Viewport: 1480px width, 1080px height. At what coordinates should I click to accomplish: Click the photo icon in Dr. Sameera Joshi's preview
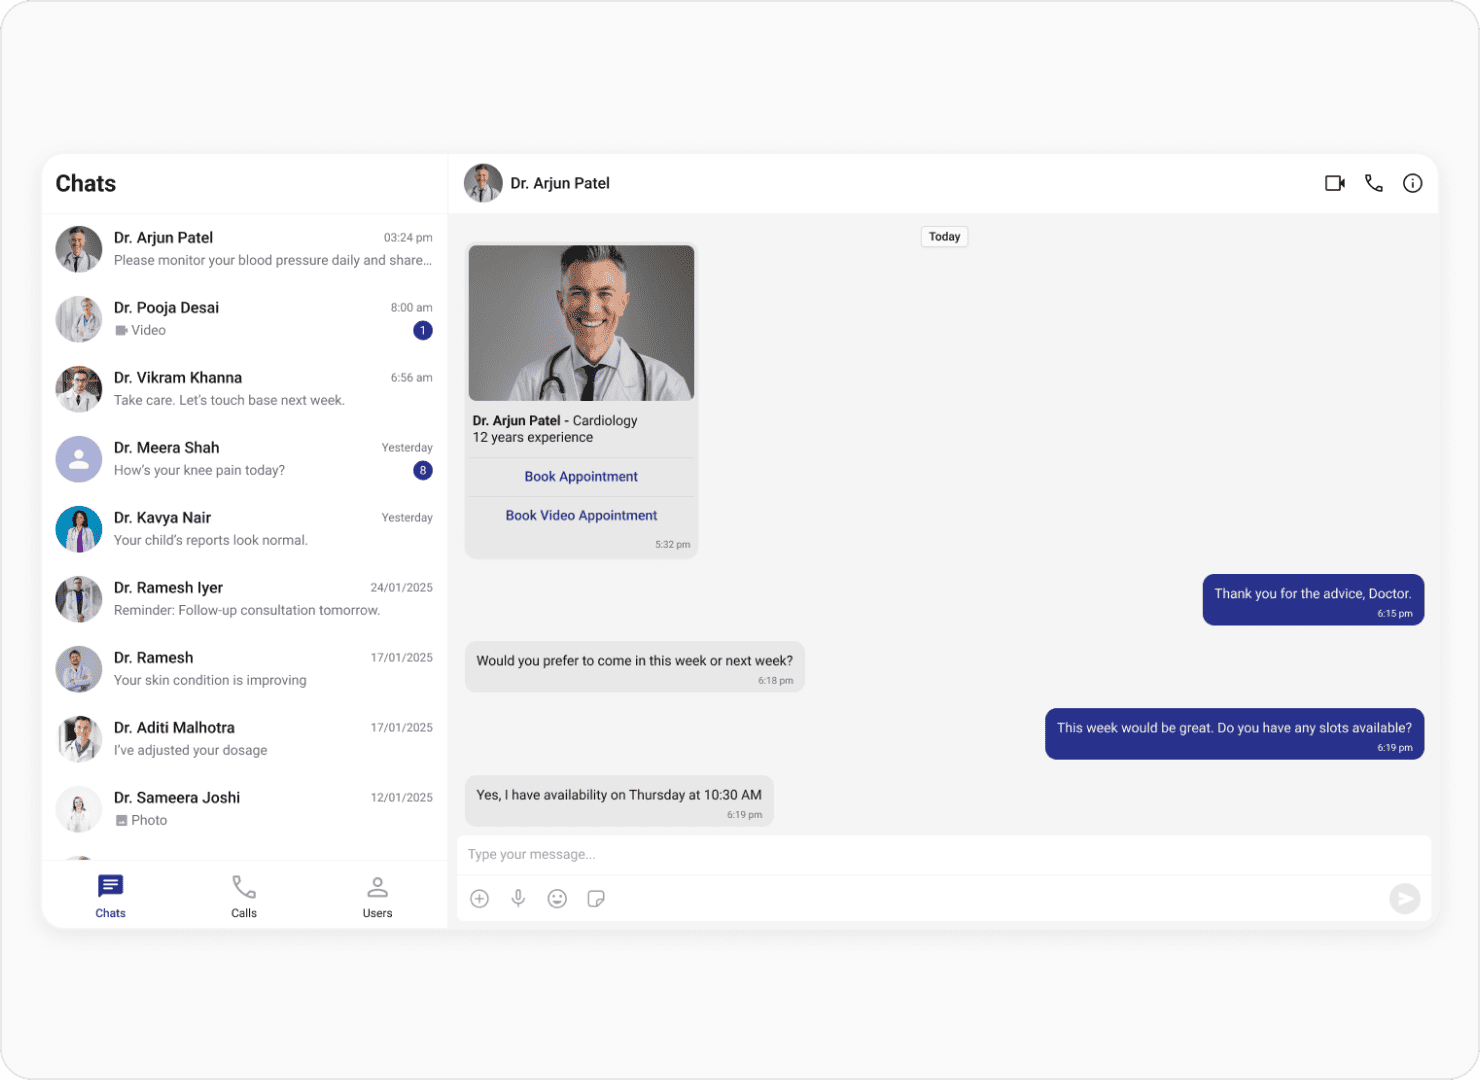[121, 821]
